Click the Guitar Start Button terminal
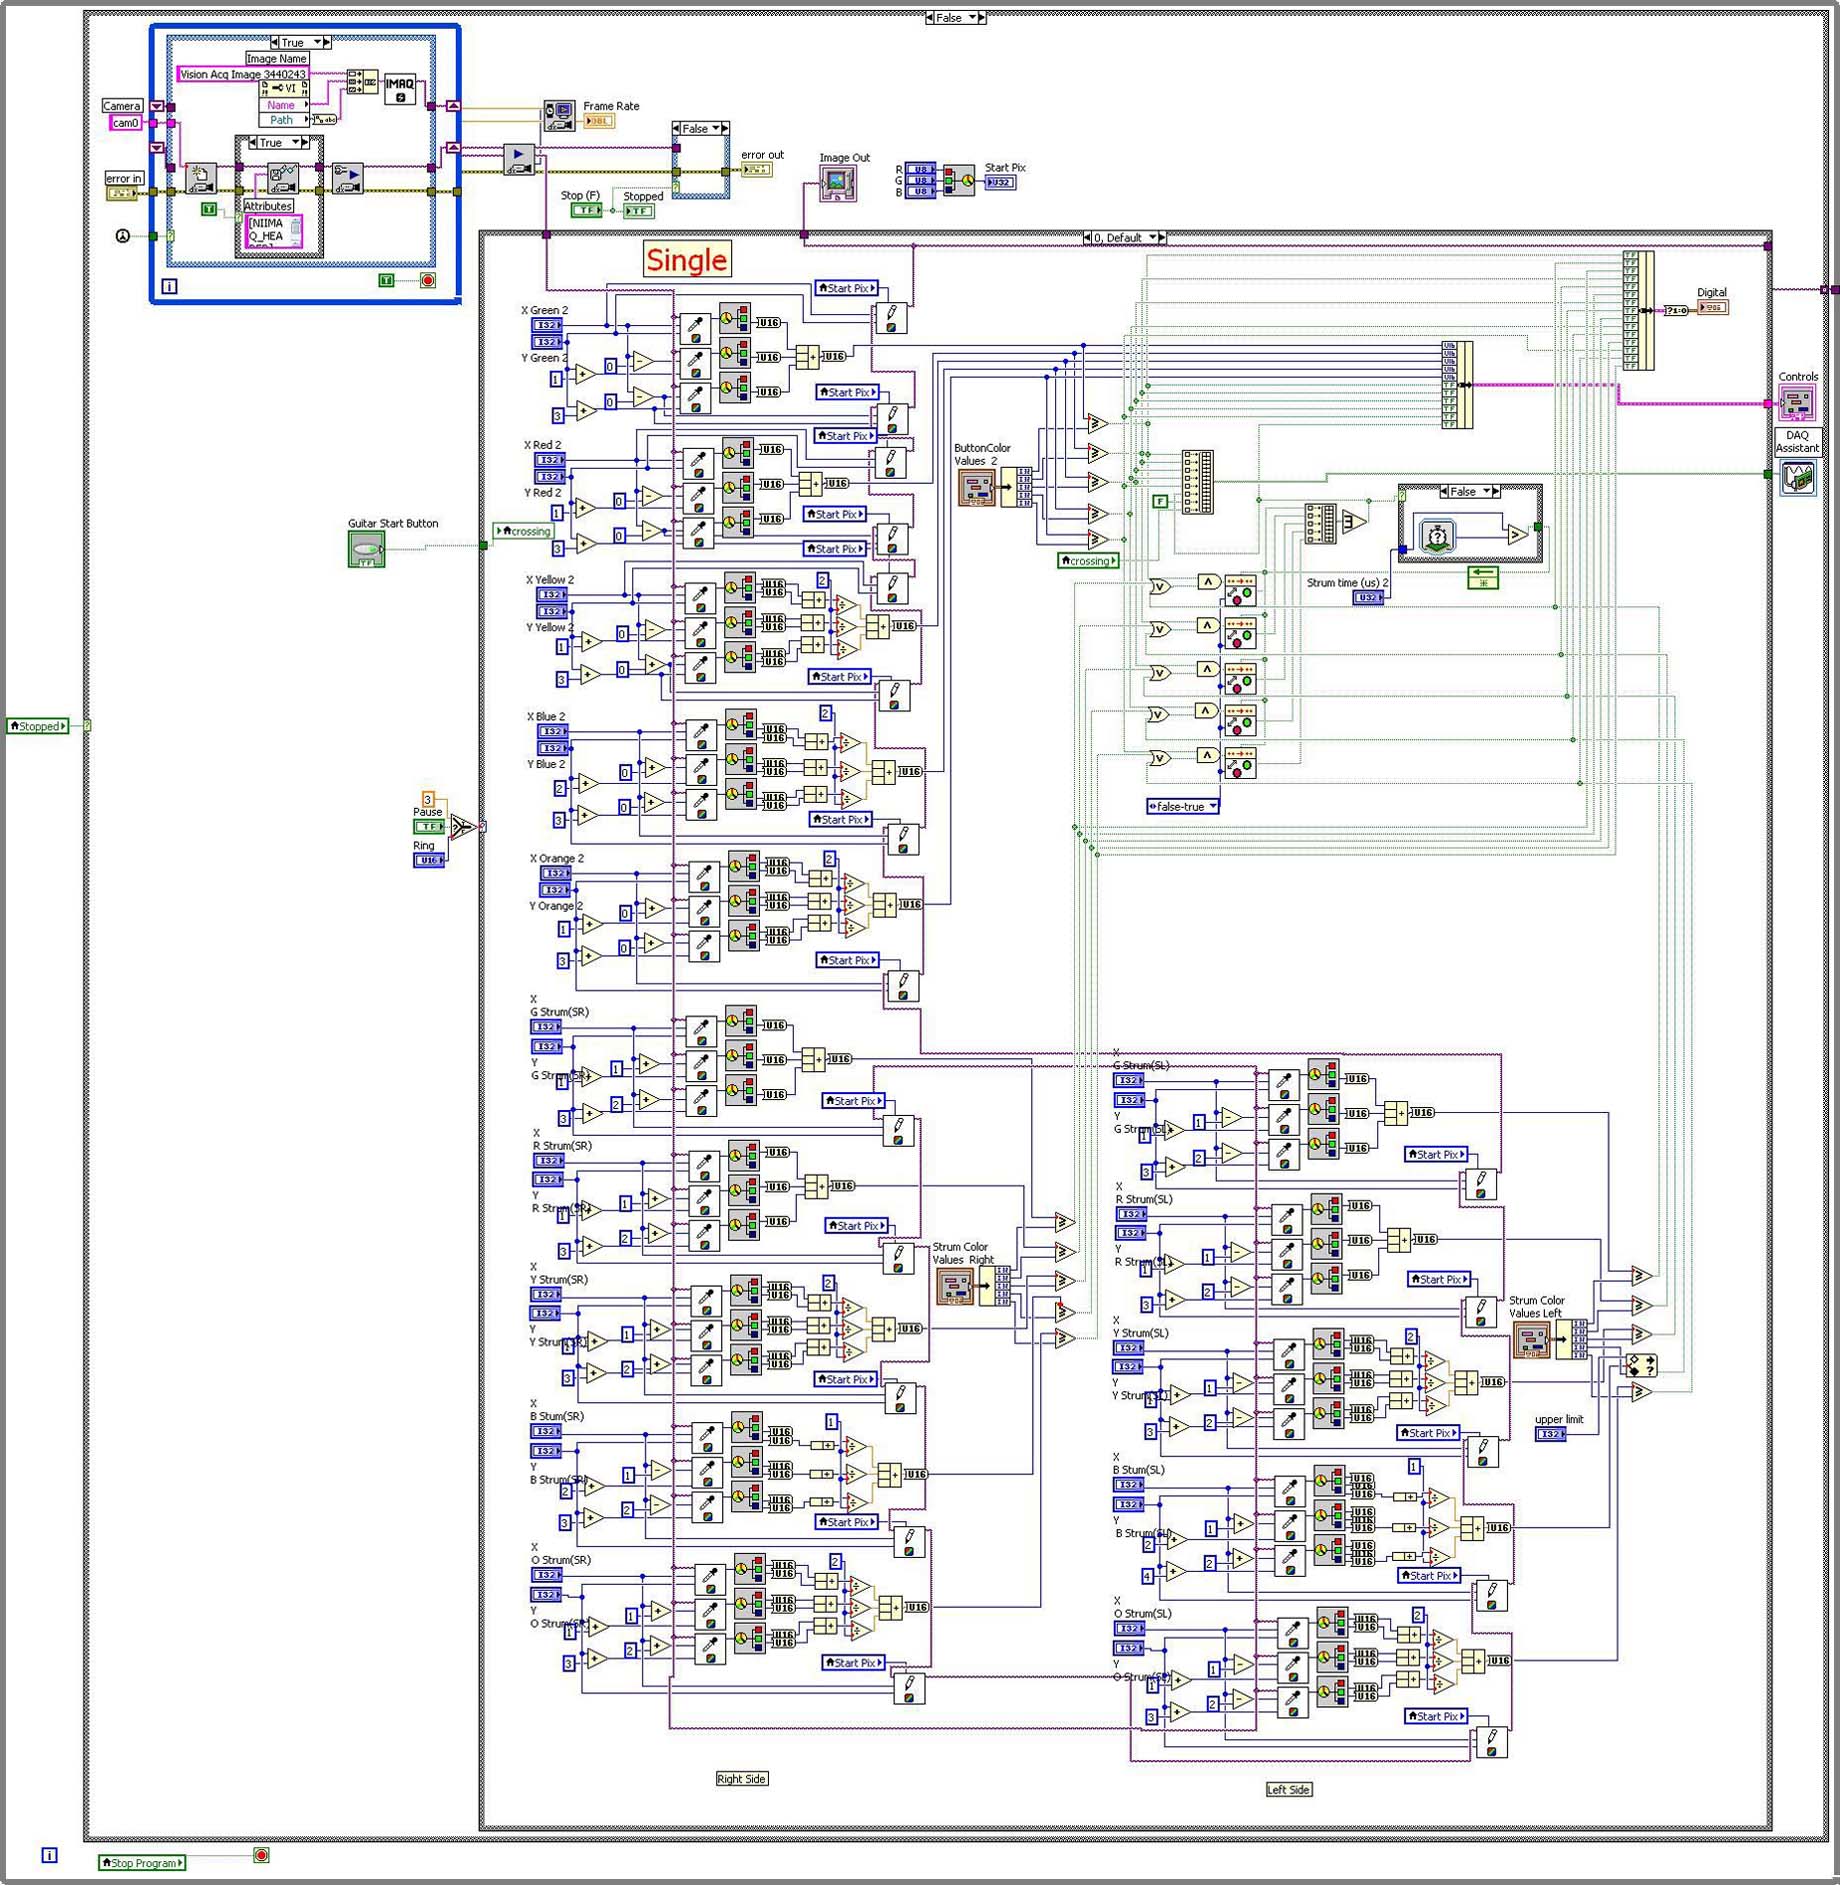 pos(366,549)
